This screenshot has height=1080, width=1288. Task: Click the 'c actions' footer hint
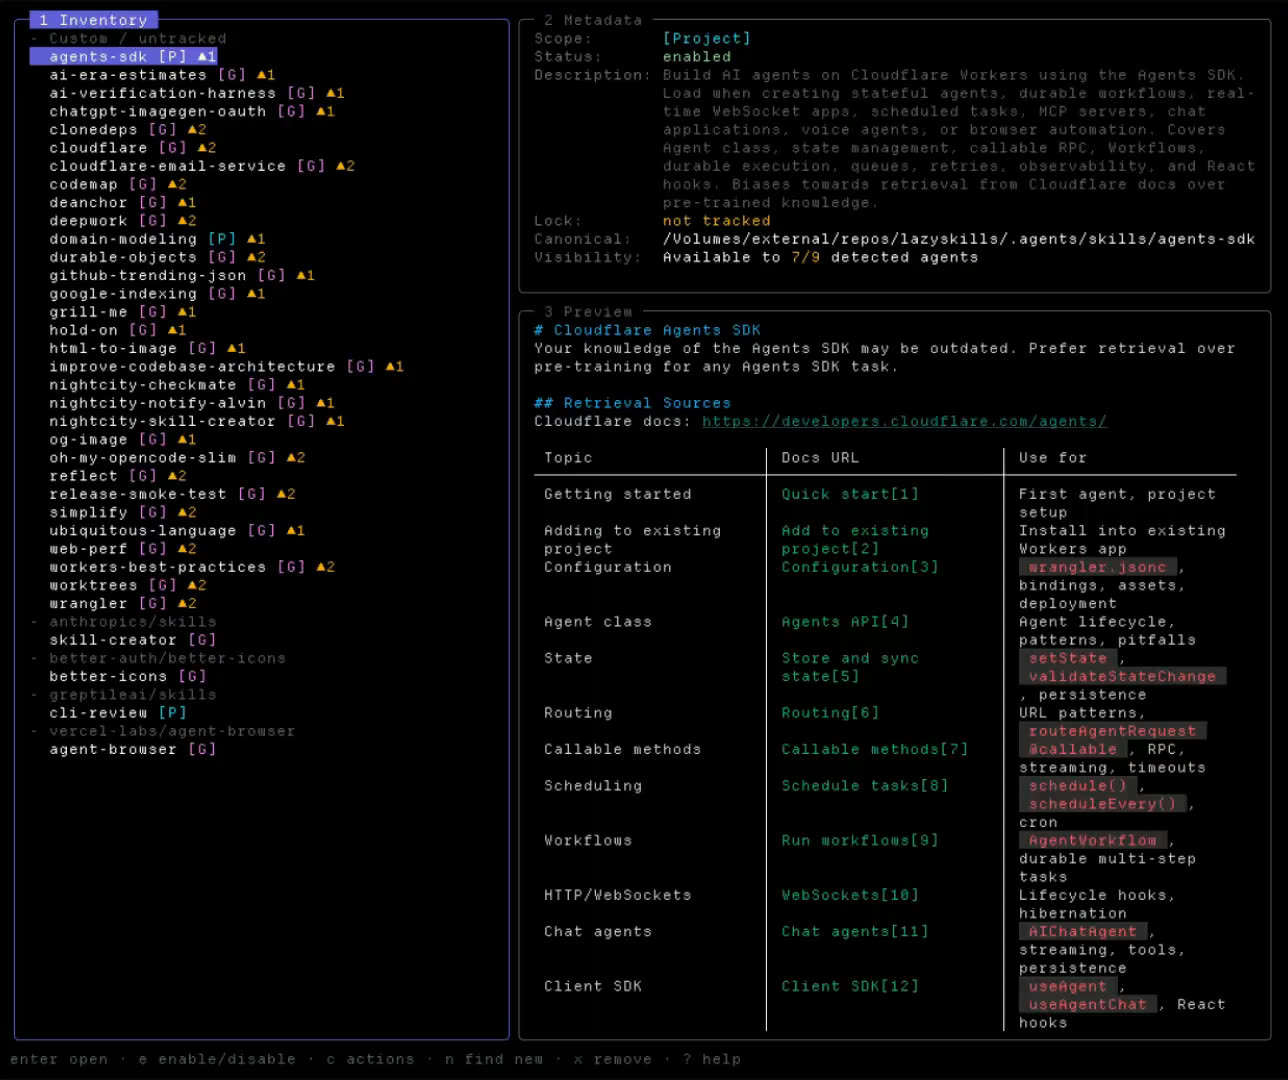point(370,1059)
